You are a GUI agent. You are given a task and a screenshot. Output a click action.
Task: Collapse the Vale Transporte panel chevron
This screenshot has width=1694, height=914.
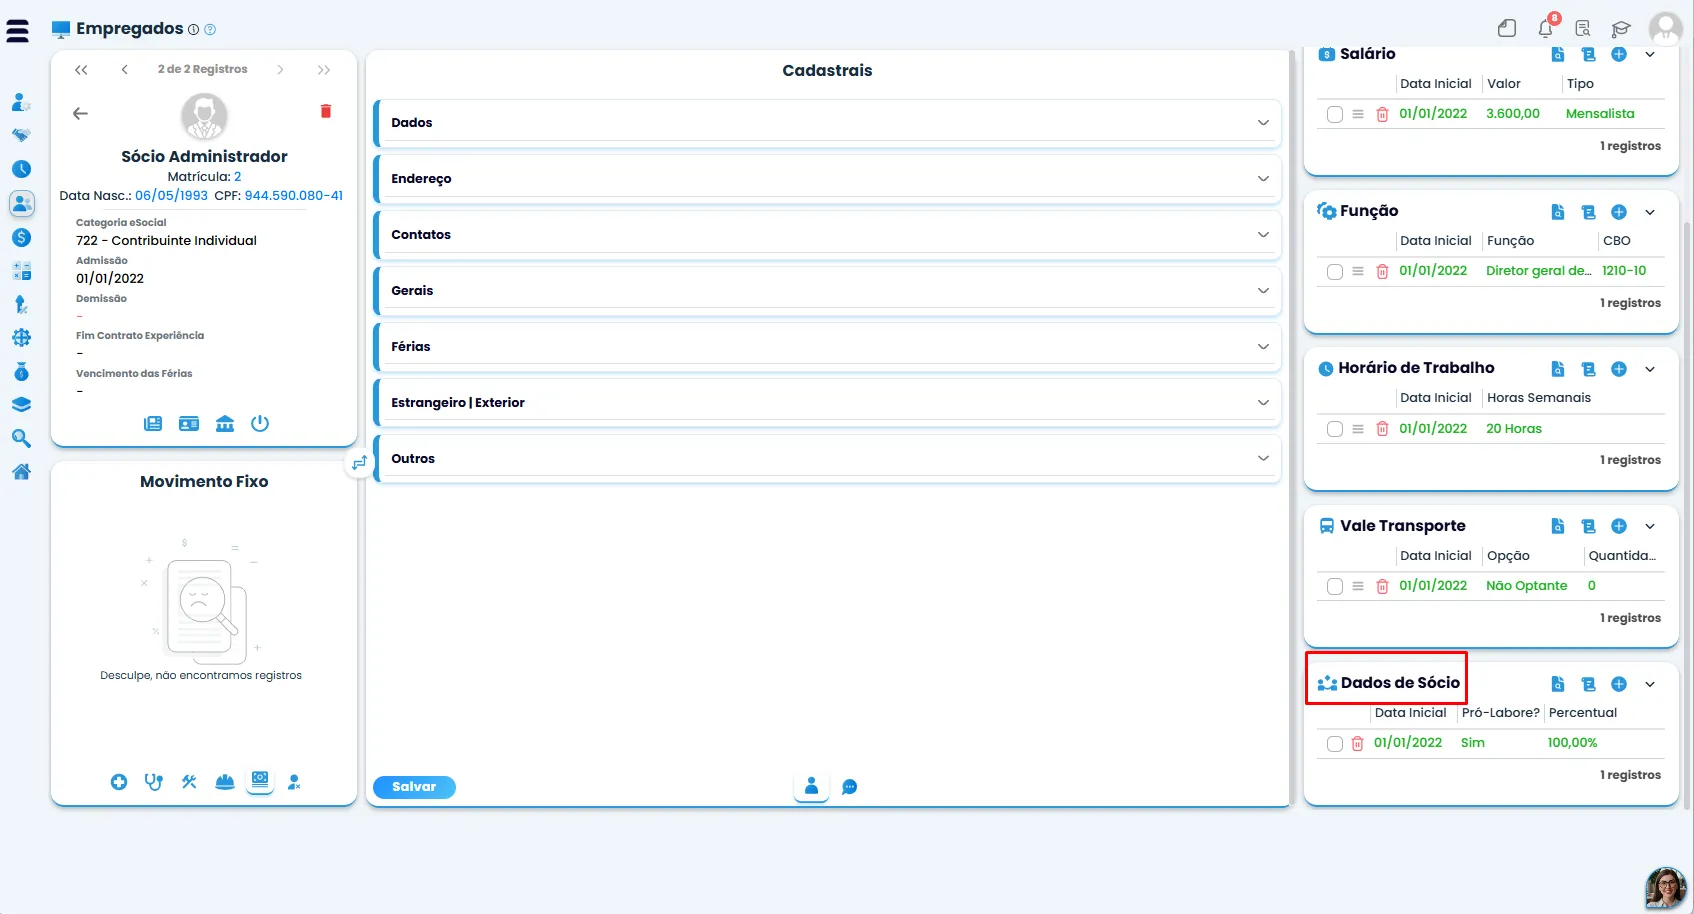point(1650,526)
